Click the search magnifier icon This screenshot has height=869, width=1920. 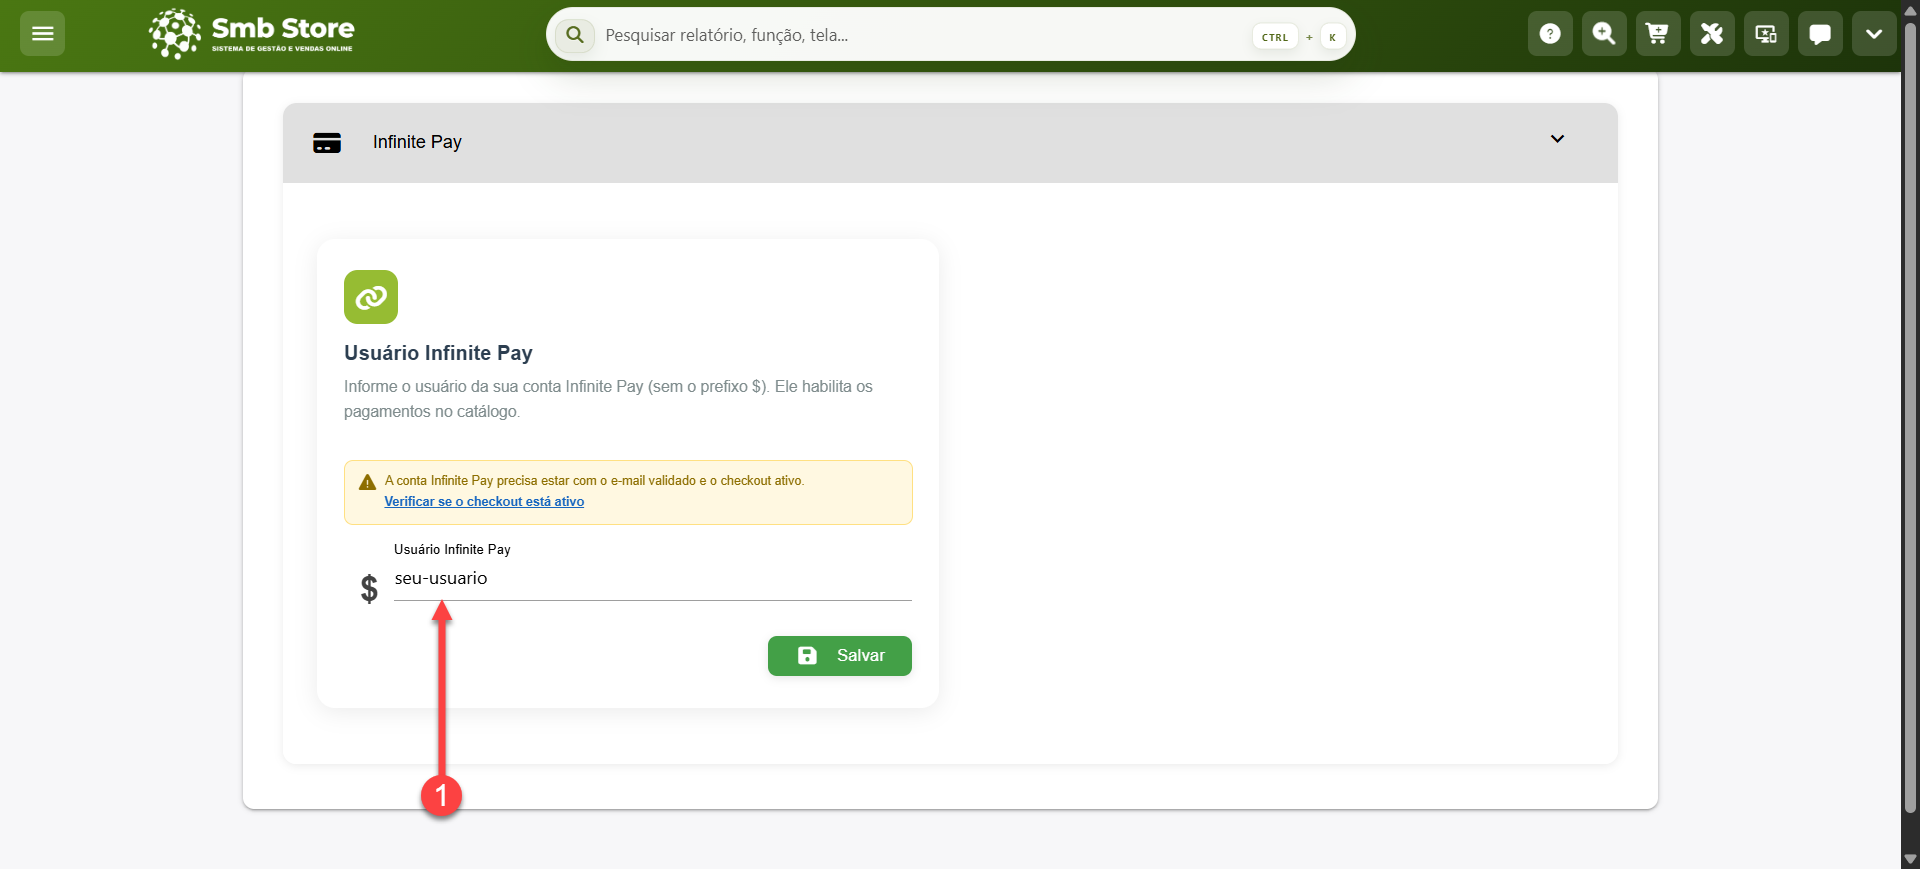[x=575, y=35]
